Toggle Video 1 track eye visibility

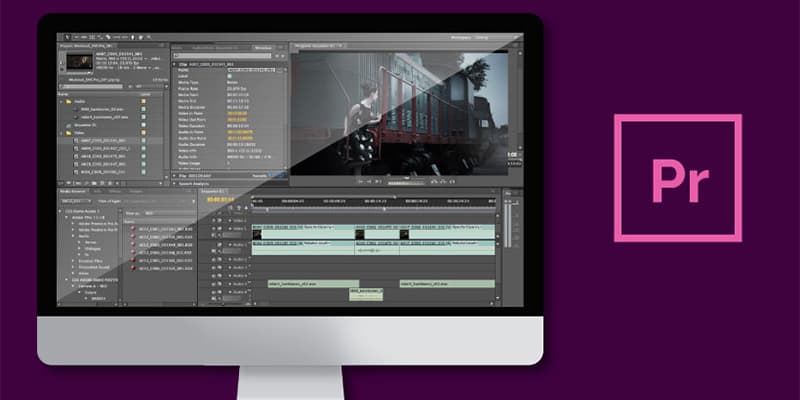pyautogui.click(x=214, y=229)
